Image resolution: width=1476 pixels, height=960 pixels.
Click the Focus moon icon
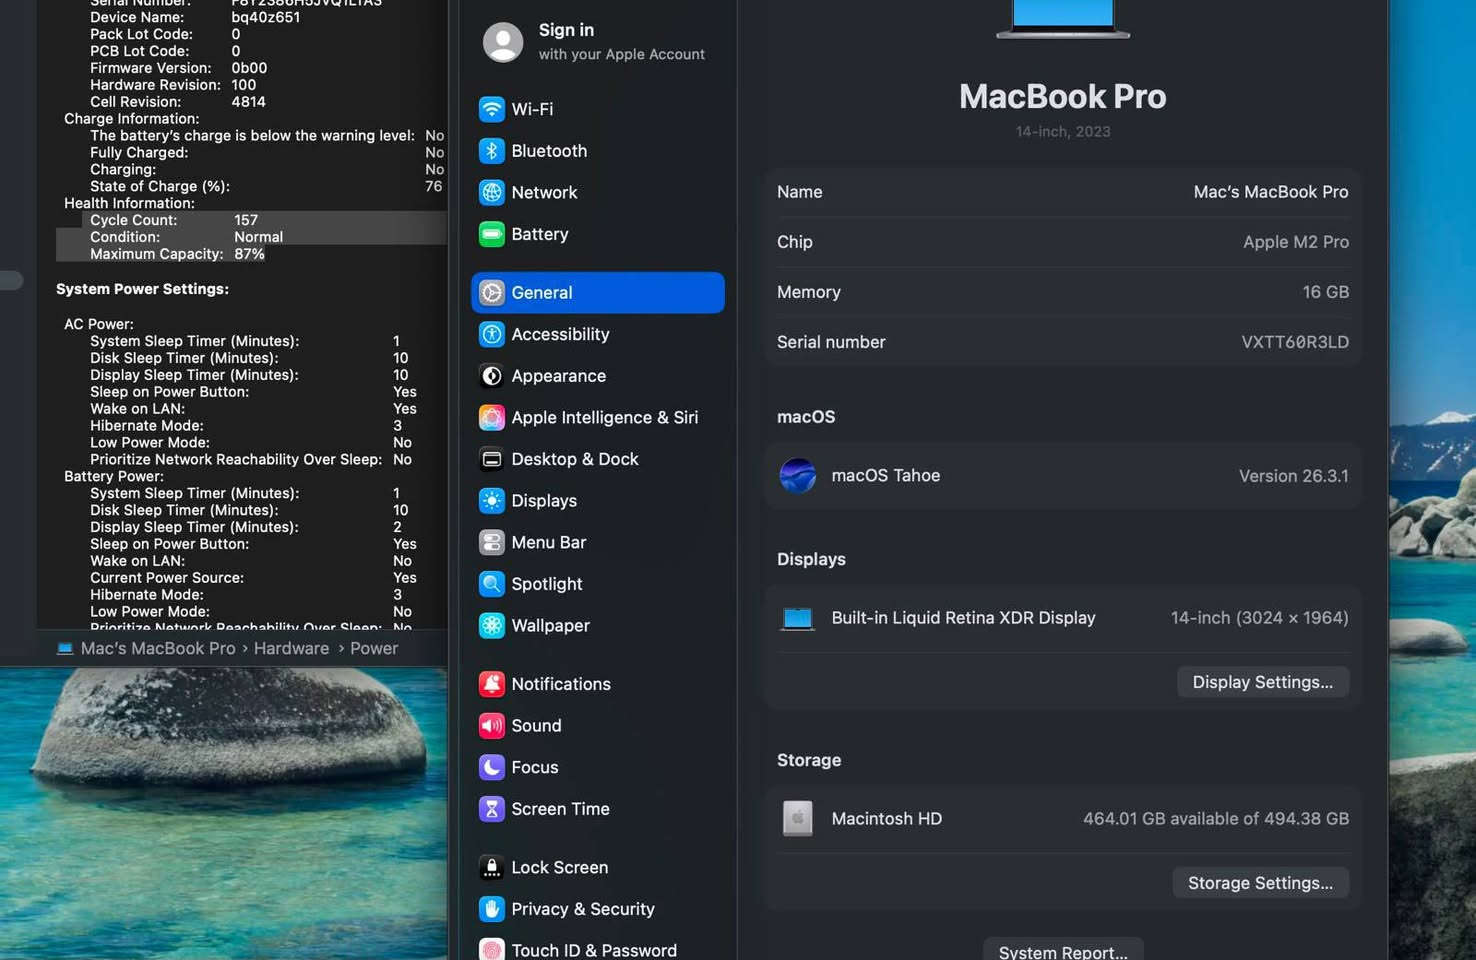[x=491, y=767]
